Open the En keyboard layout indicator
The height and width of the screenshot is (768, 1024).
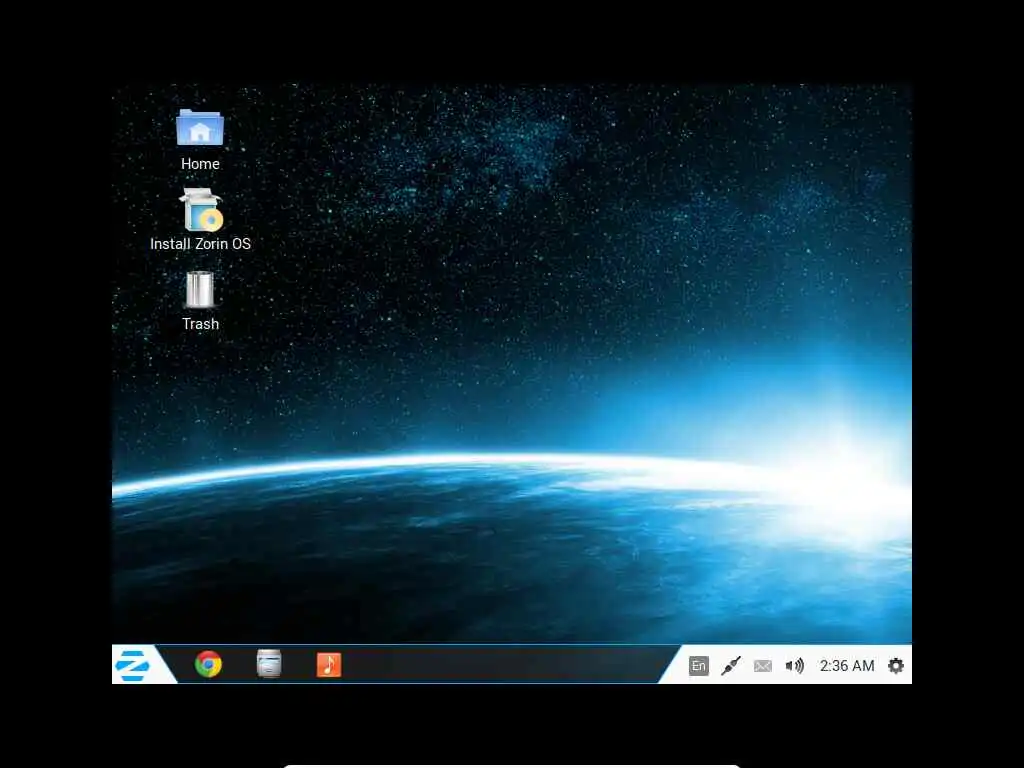click(x=699, y=665)
